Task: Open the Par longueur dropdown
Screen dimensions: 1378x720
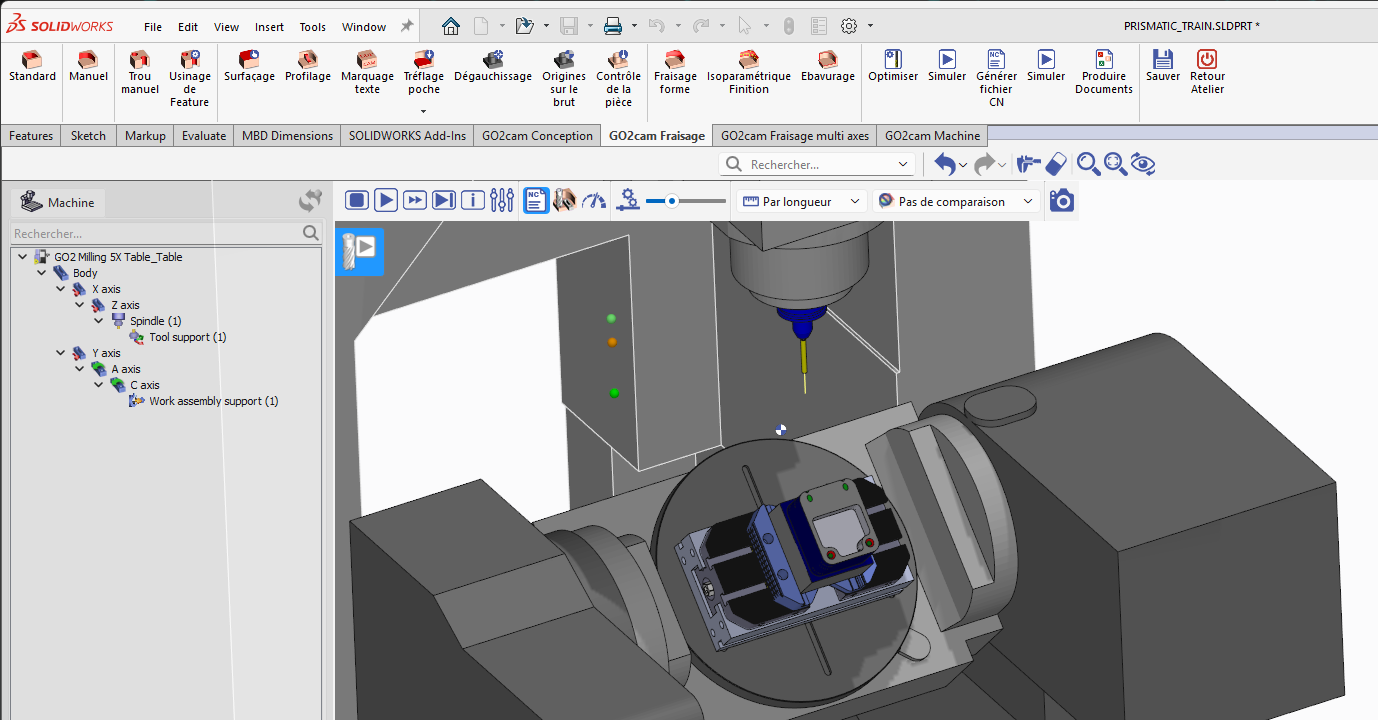Action: 802,201
